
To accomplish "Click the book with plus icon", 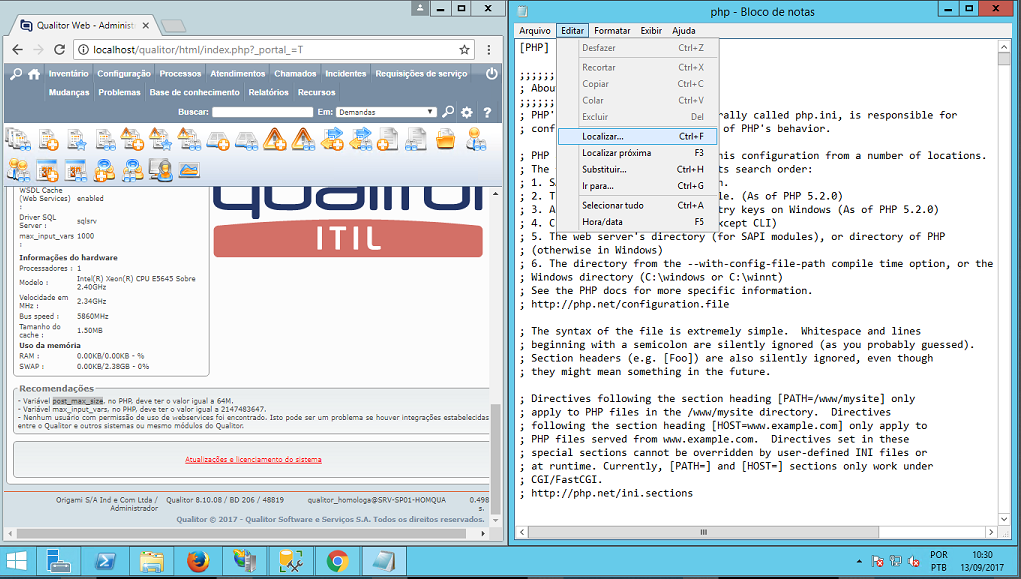I will [x=218, y=140].
